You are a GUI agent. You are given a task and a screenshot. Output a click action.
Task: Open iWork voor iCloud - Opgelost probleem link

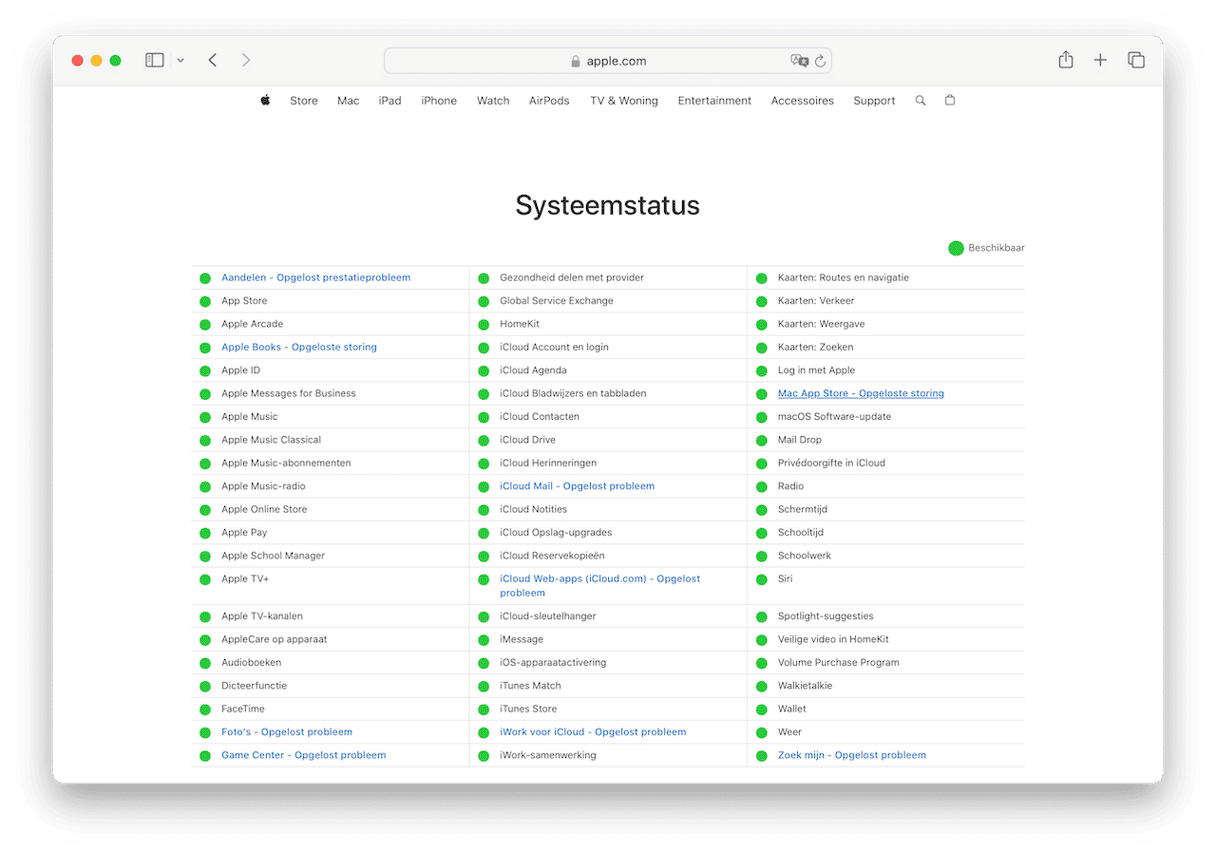pyautogui.click(x=593, y=732)
